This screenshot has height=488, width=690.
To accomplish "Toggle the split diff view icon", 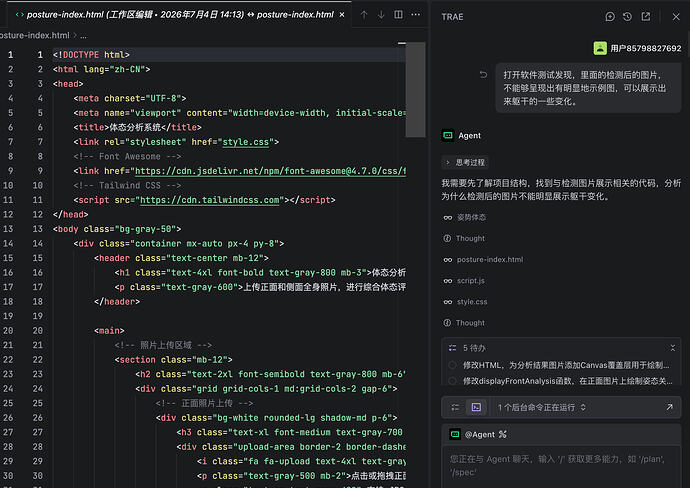I will 398,15.
